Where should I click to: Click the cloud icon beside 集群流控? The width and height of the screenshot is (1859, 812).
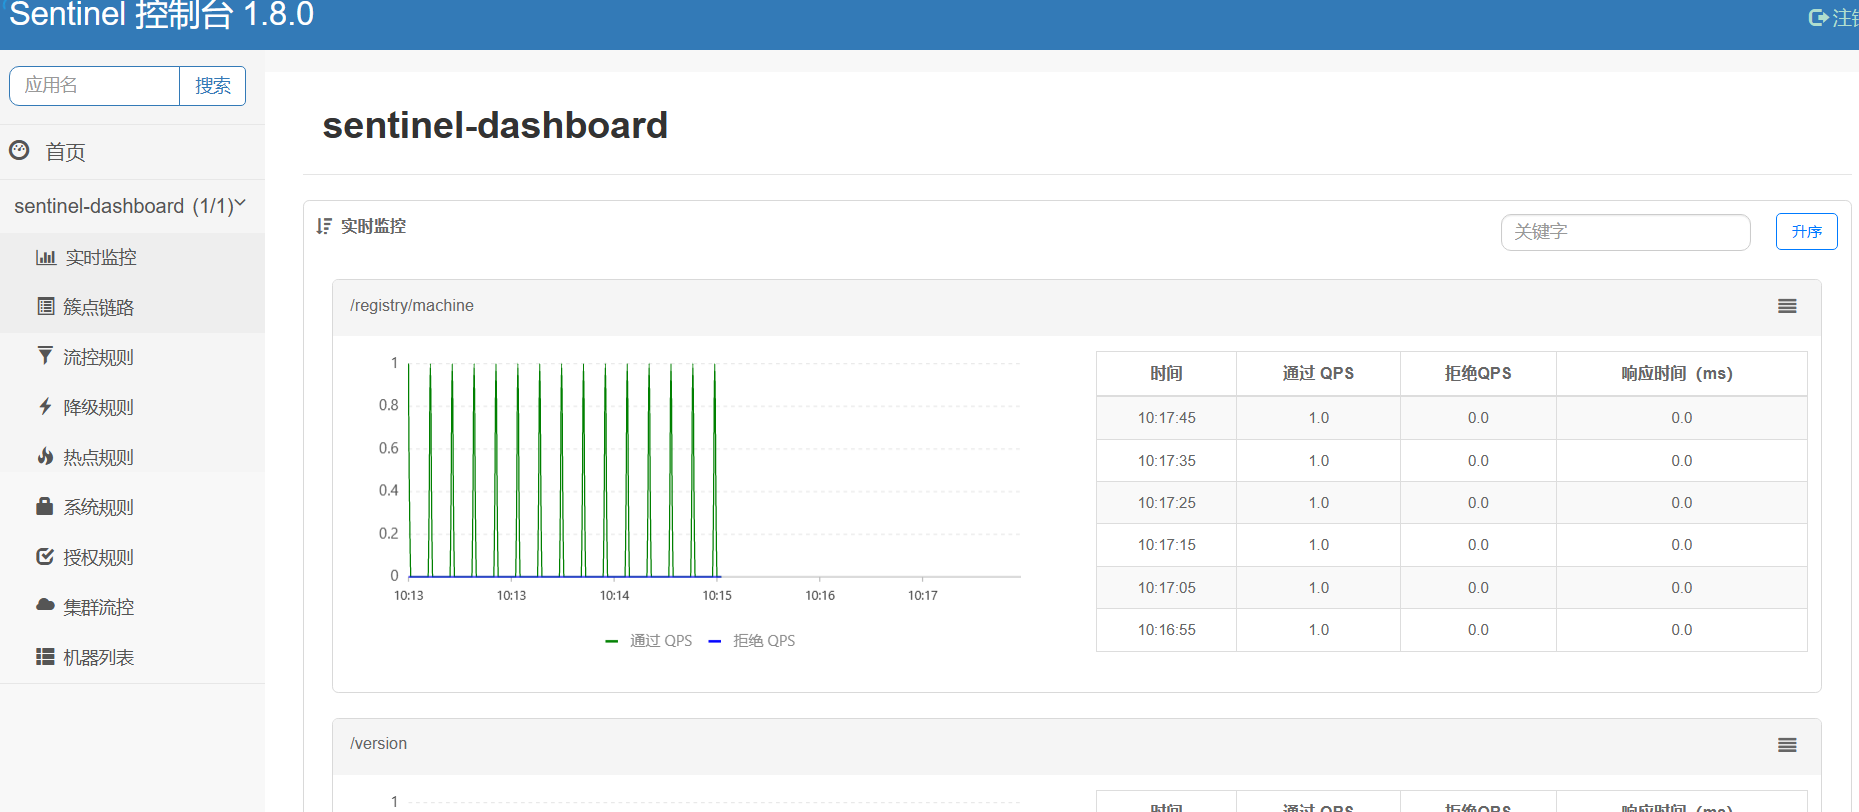click(45, 605)
